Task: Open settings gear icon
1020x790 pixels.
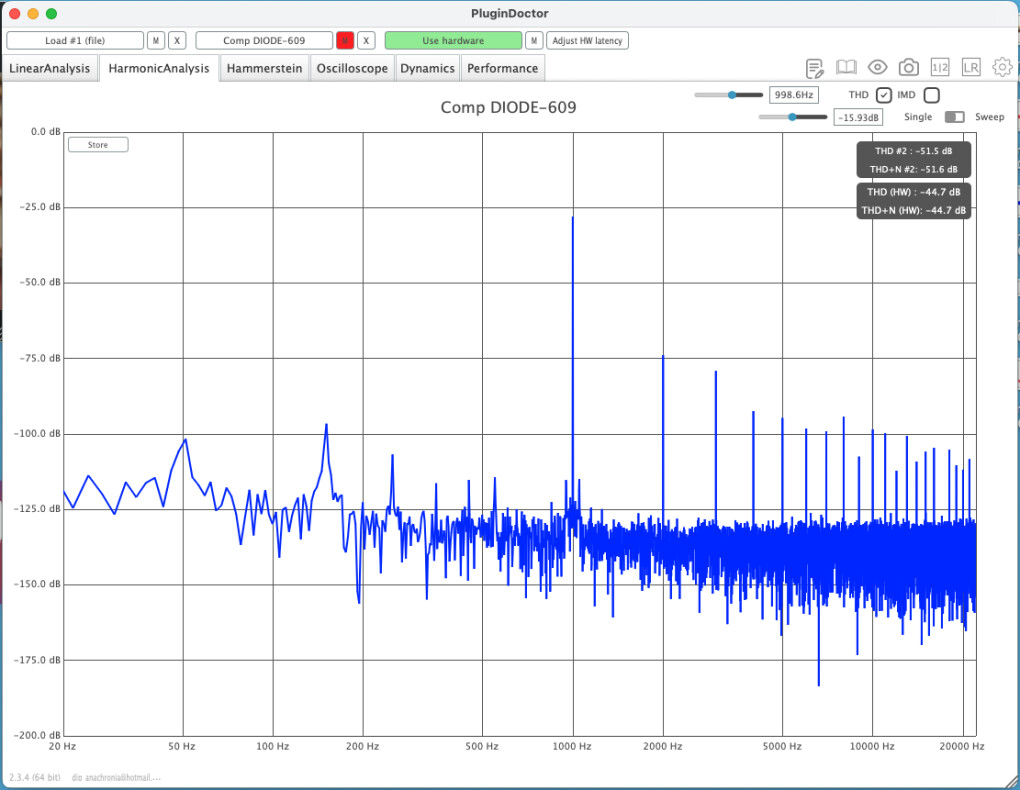Action: tap(1002, 68)
